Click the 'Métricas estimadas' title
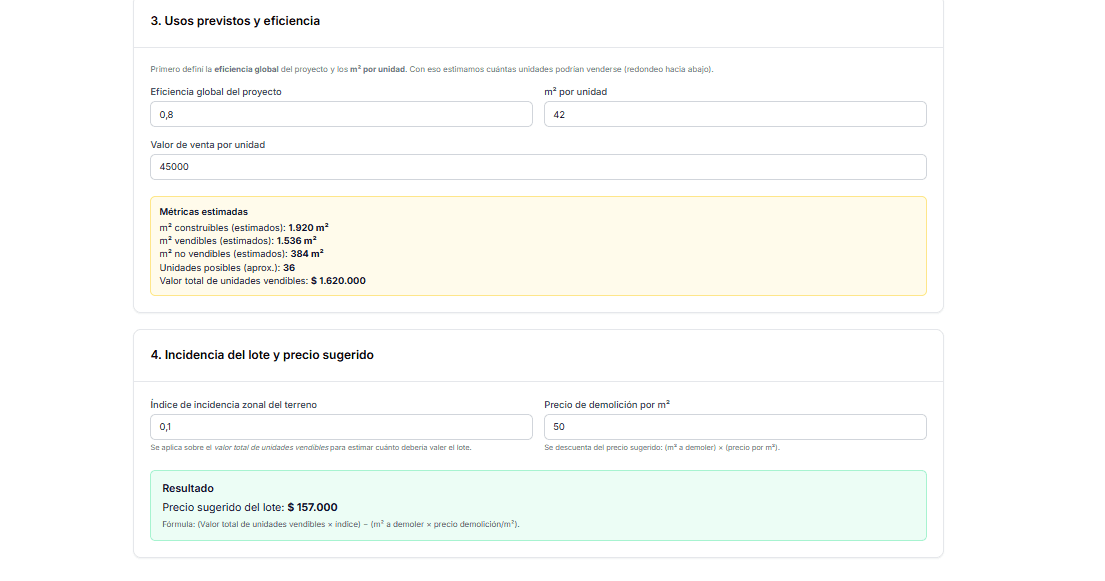Image resolution: width=1105 pixels, height=581 pixels. pyautogui.click(x=204, y=212)
